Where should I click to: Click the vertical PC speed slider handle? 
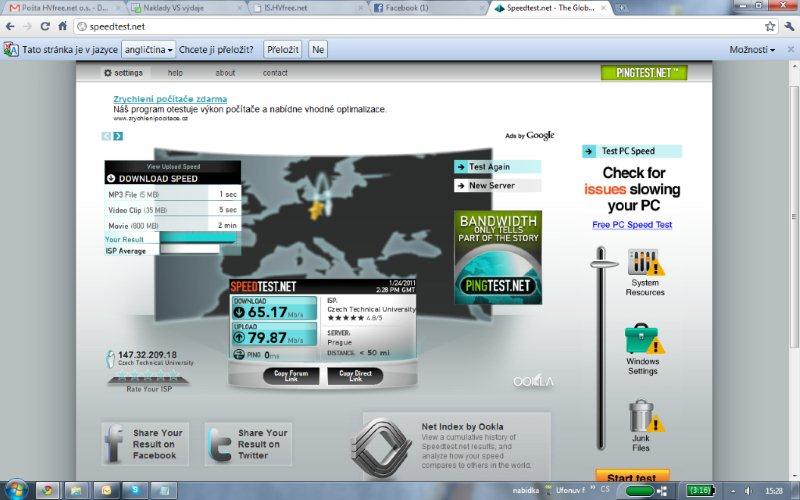(x=604, y=264)
